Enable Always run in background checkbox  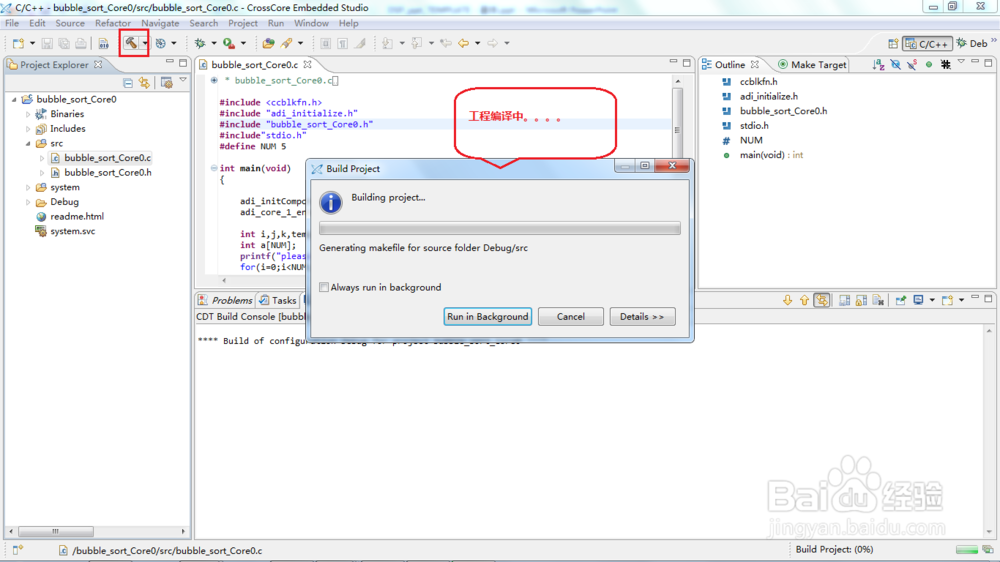coord(324,287)
